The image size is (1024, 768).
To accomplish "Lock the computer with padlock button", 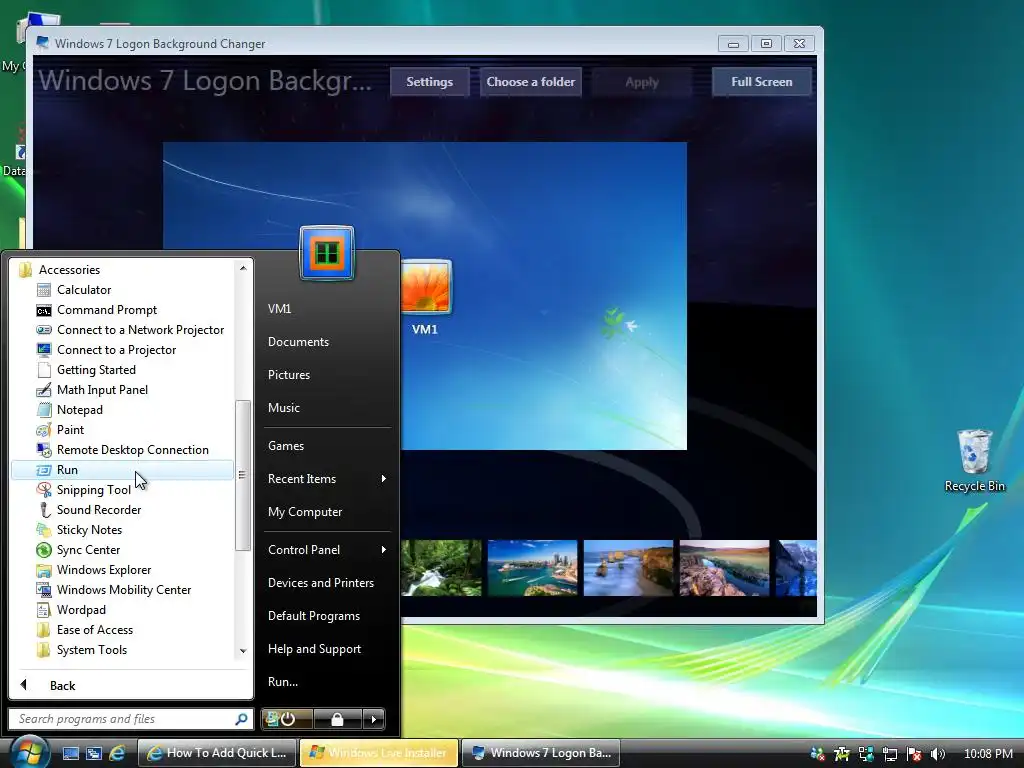I will [x=338, y=719].
